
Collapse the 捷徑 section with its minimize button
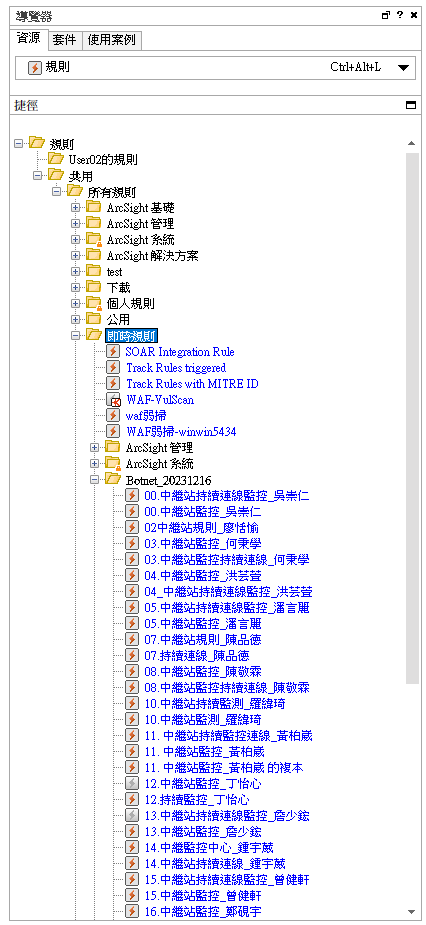[x=411, y=106]
